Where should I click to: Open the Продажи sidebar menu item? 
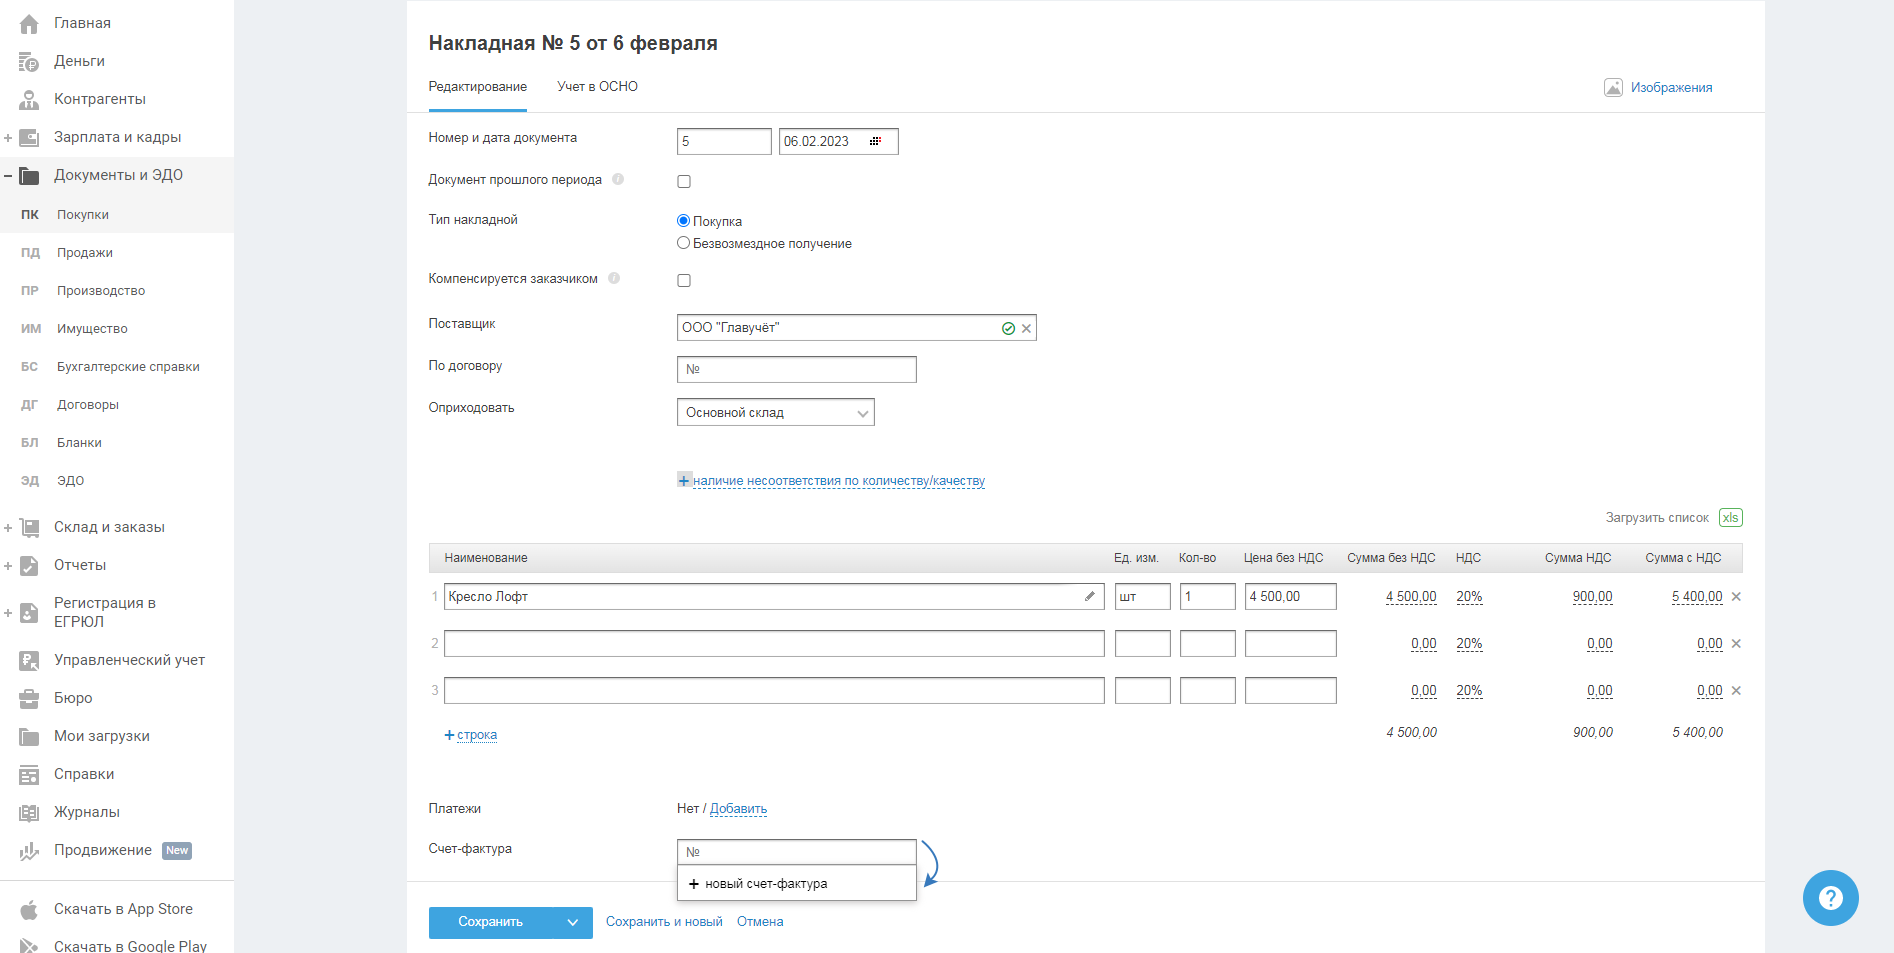click(x=85, y=253)
